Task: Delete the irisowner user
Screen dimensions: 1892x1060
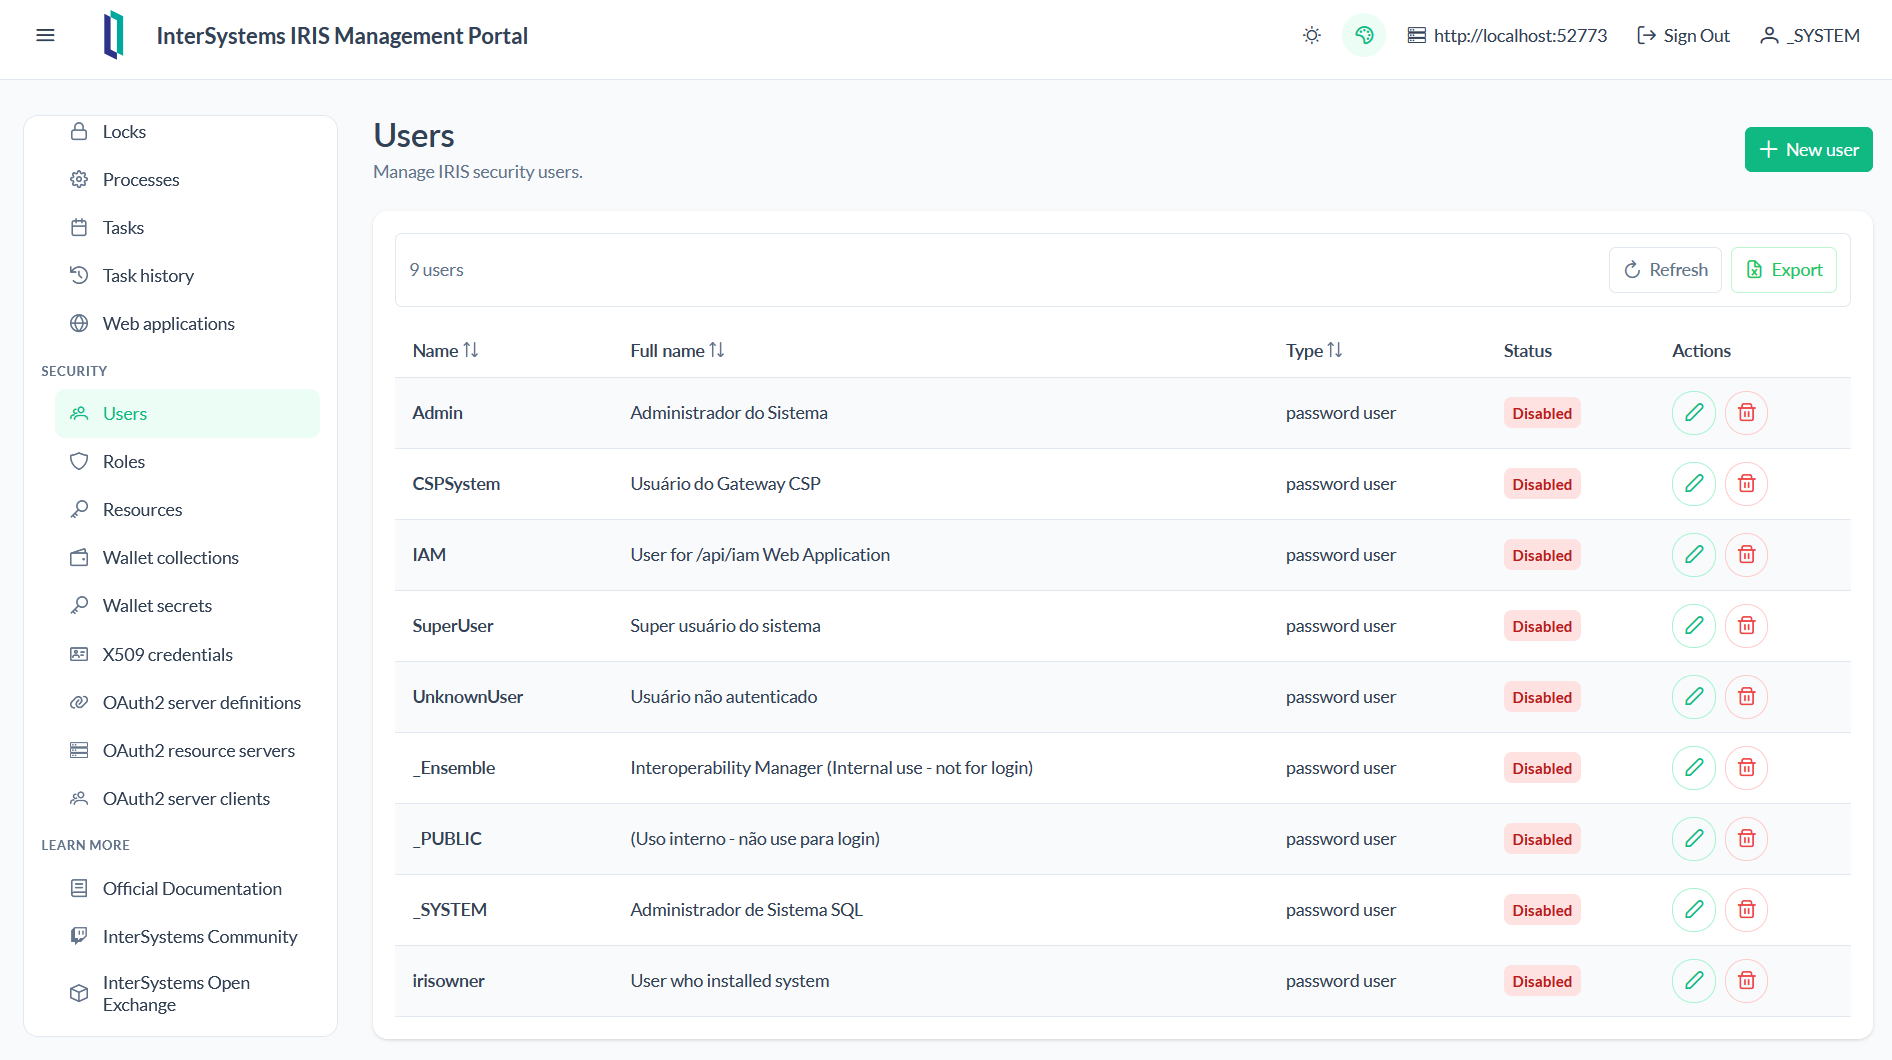Action: coord(1747,981)
